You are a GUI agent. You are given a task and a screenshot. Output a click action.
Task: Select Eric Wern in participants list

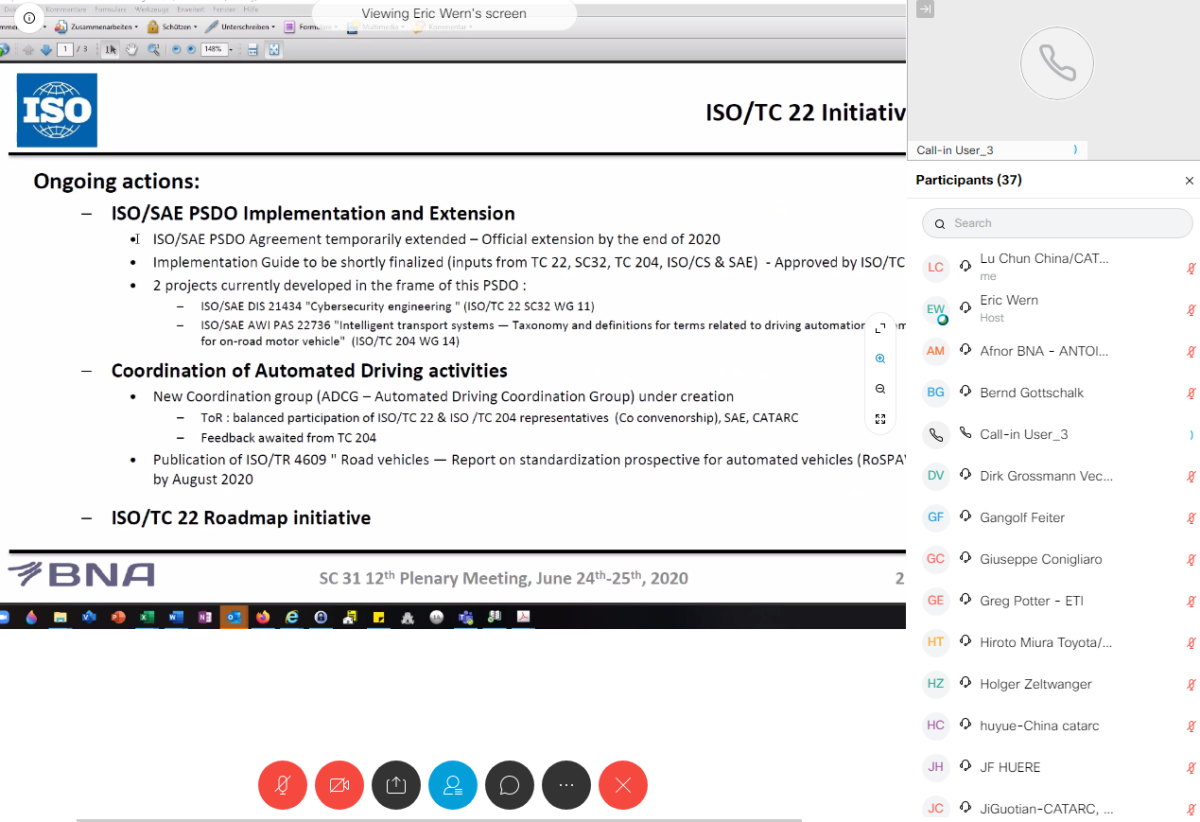tap(1009, 300)
